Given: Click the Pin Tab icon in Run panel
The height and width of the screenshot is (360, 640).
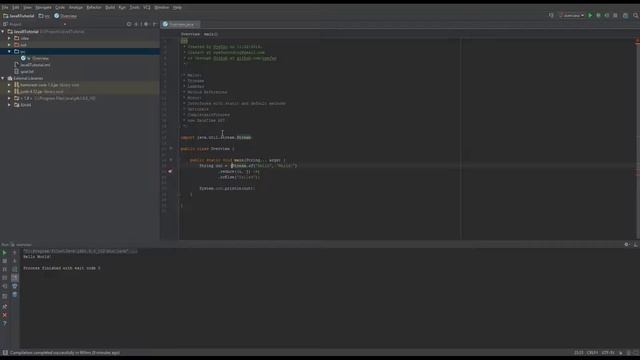Looking at the screenshot, I should coord(4,307).
